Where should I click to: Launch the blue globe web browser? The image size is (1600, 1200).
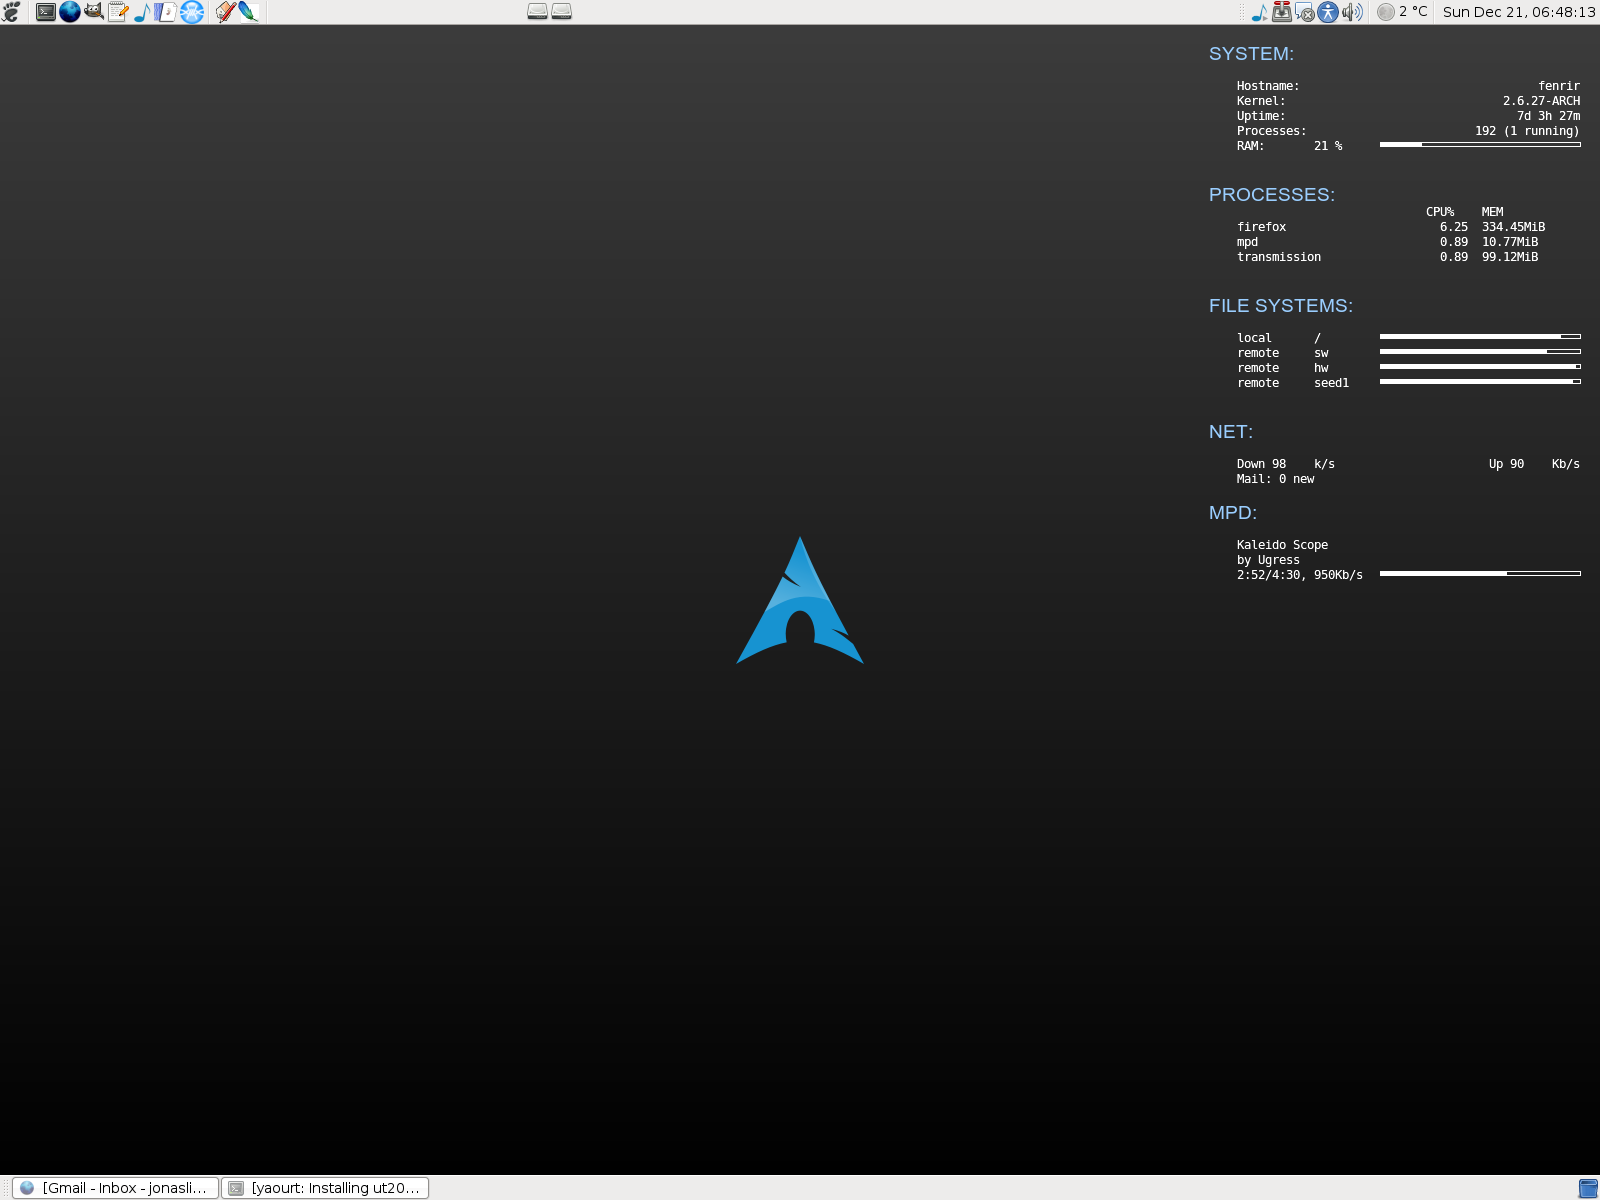point(70,12)
